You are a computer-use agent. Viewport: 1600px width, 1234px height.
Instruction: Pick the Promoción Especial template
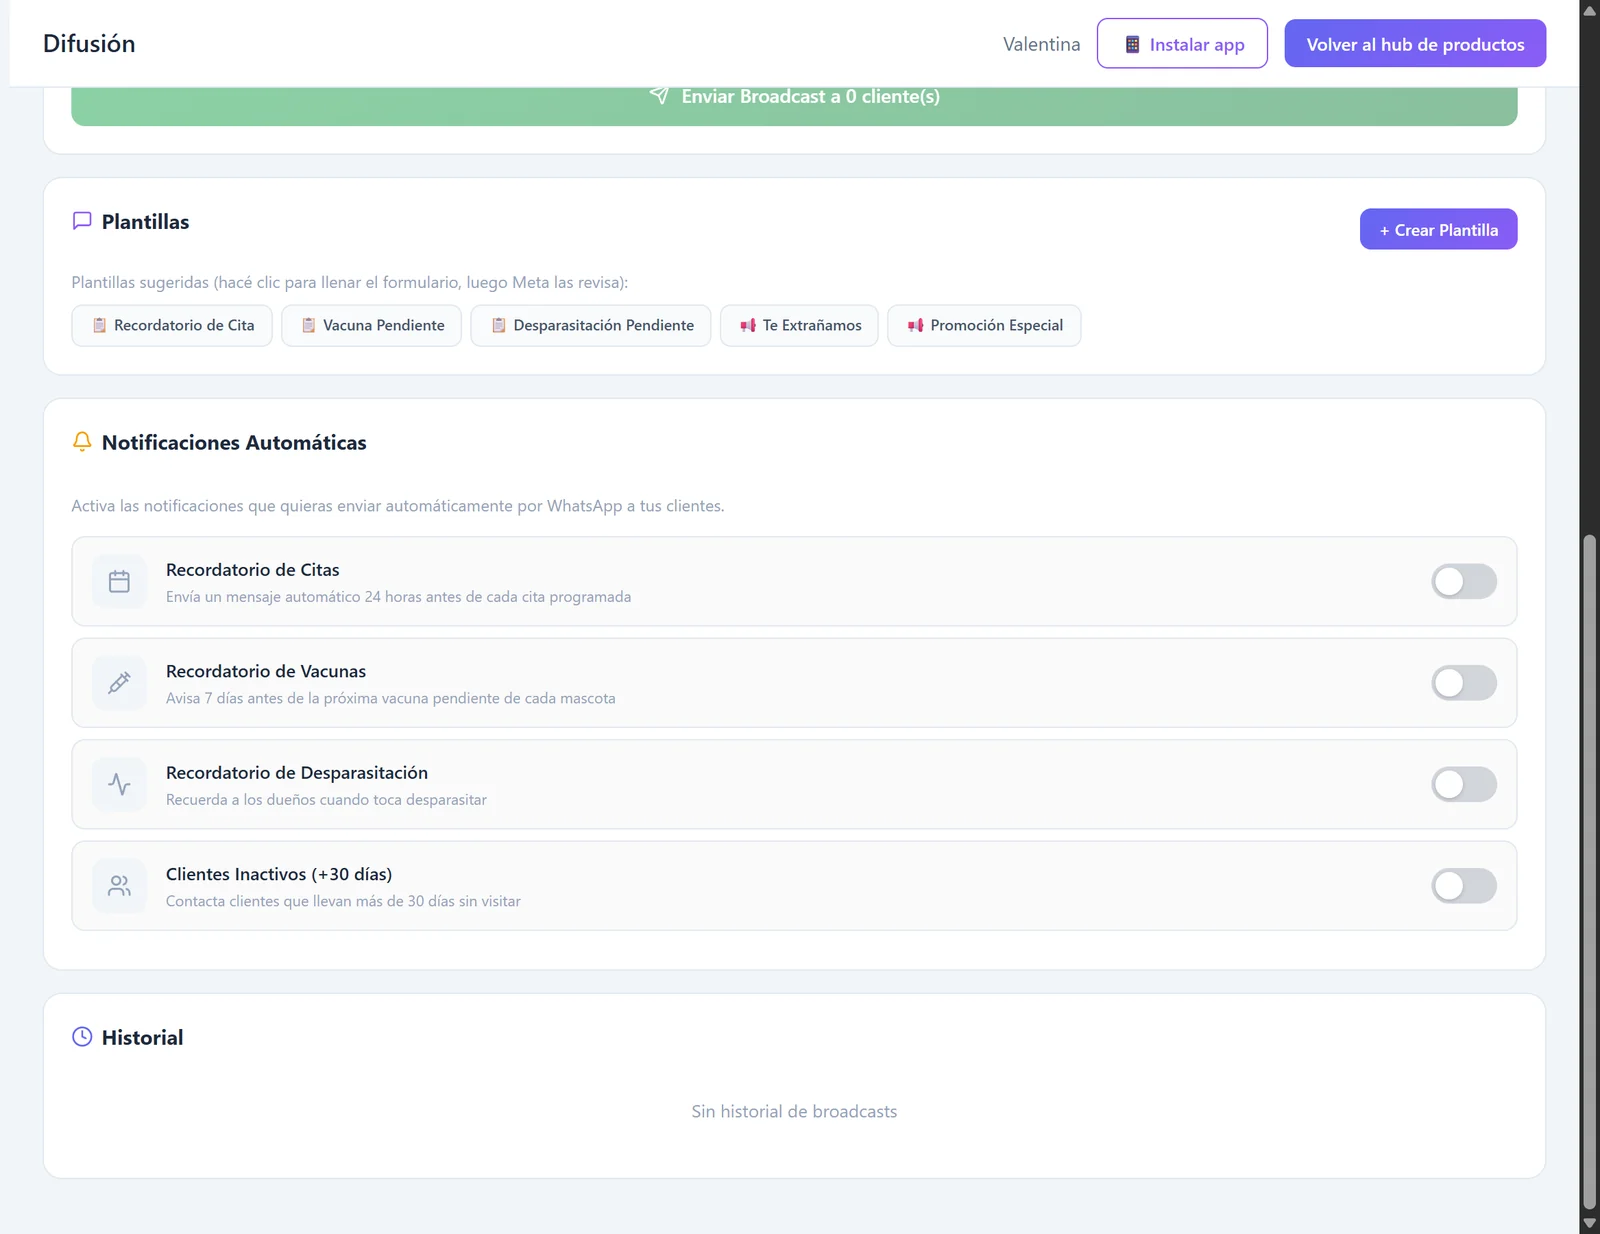[984, 325]
